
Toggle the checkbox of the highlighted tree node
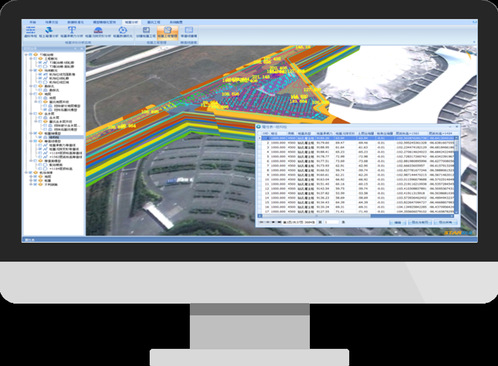[40, 137]
